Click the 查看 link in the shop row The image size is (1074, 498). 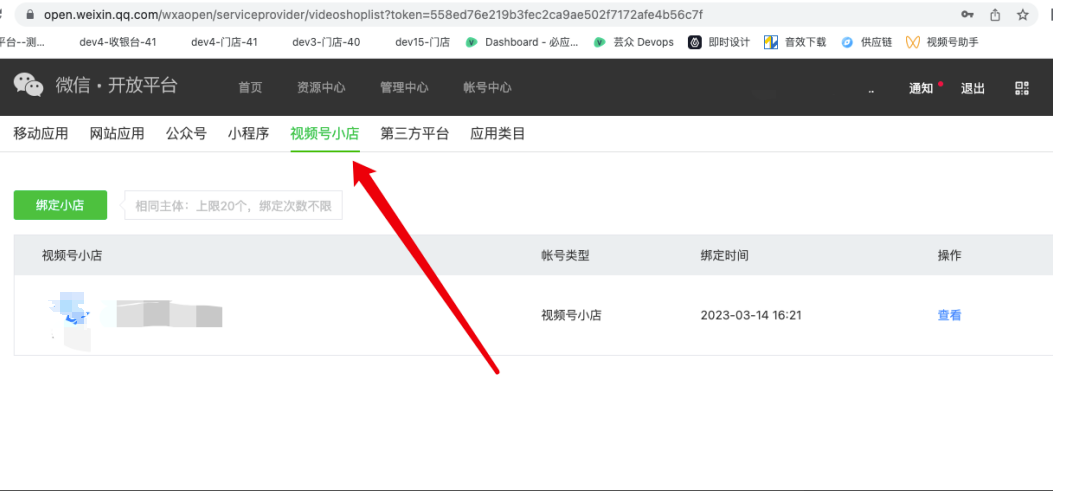coord(949,315)
